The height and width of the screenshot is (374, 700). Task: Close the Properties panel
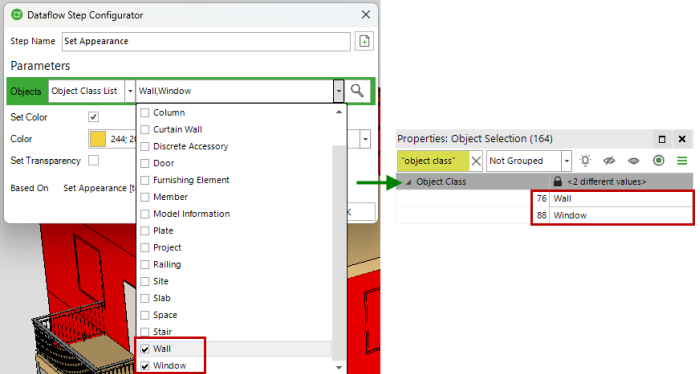pos(682,139)
